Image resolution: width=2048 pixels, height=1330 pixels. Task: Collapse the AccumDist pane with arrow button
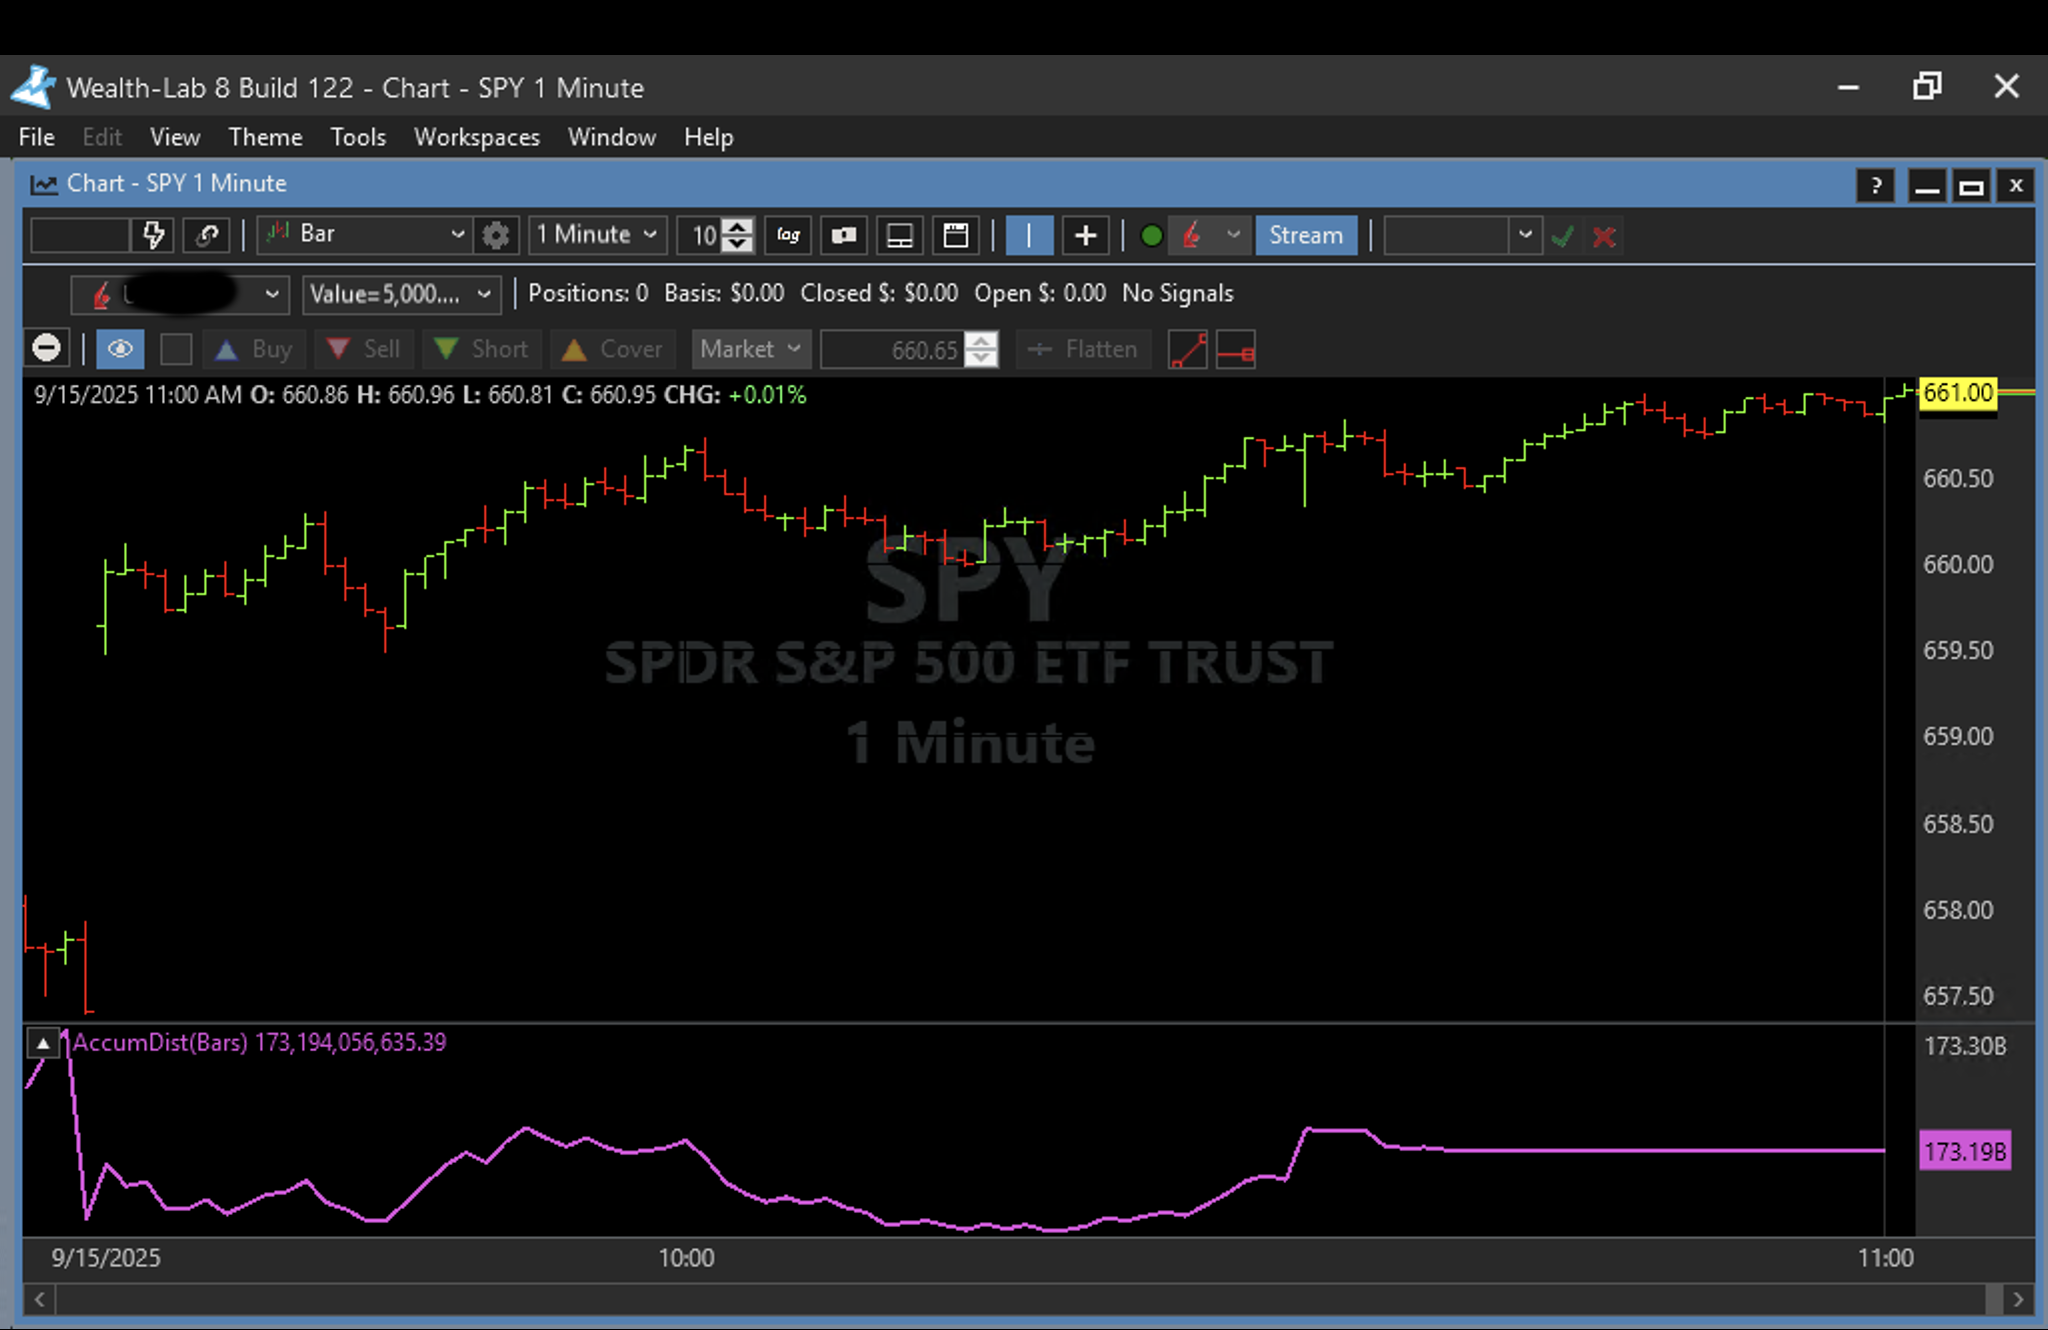[x=43, y=1044]
